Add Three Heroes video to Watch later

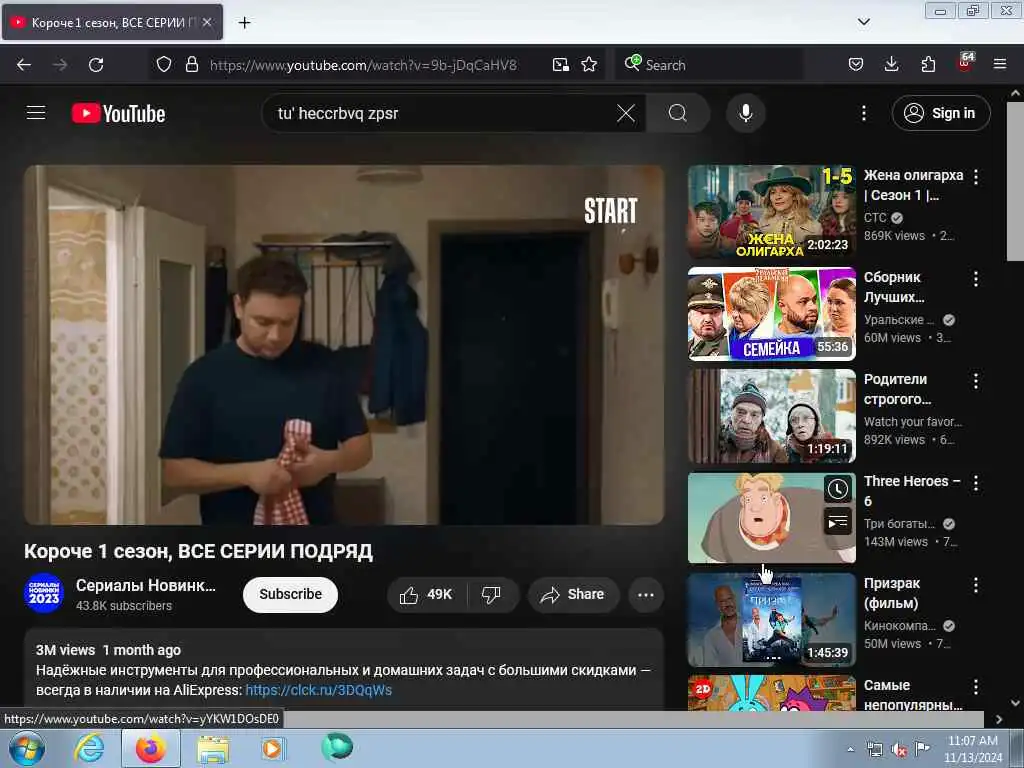point(838,490)
